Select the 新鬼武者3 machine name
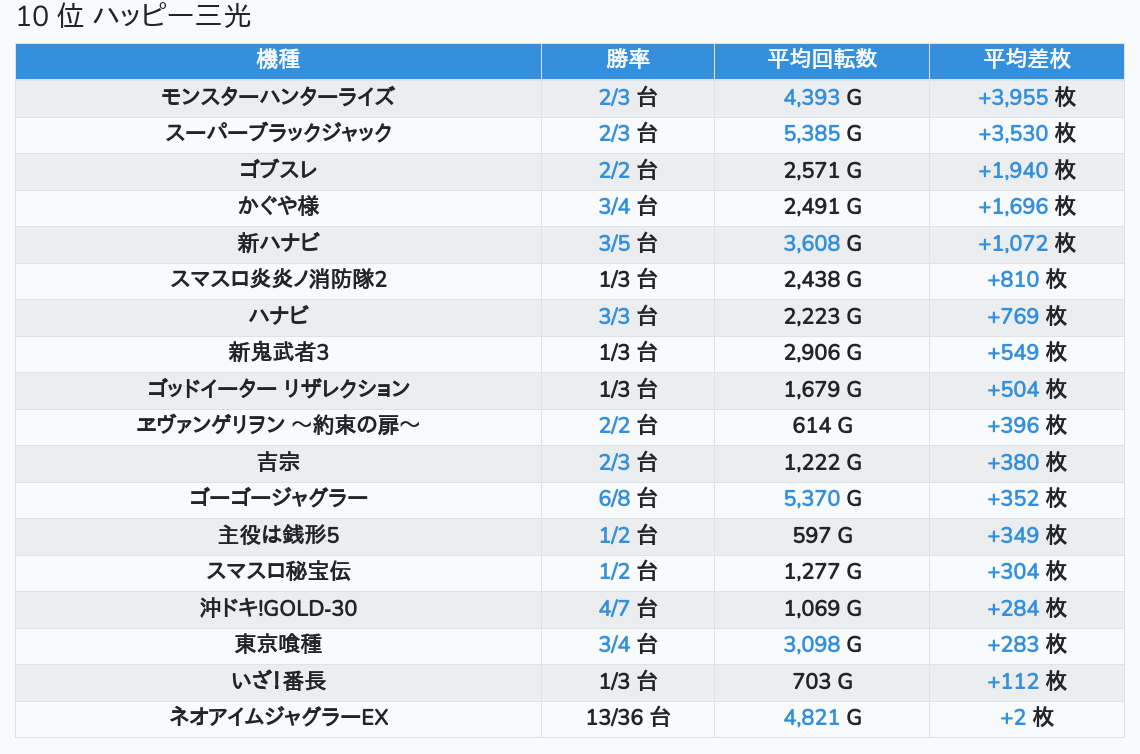The width and height of the screenshot is (1140, 754). coord(278,352)
